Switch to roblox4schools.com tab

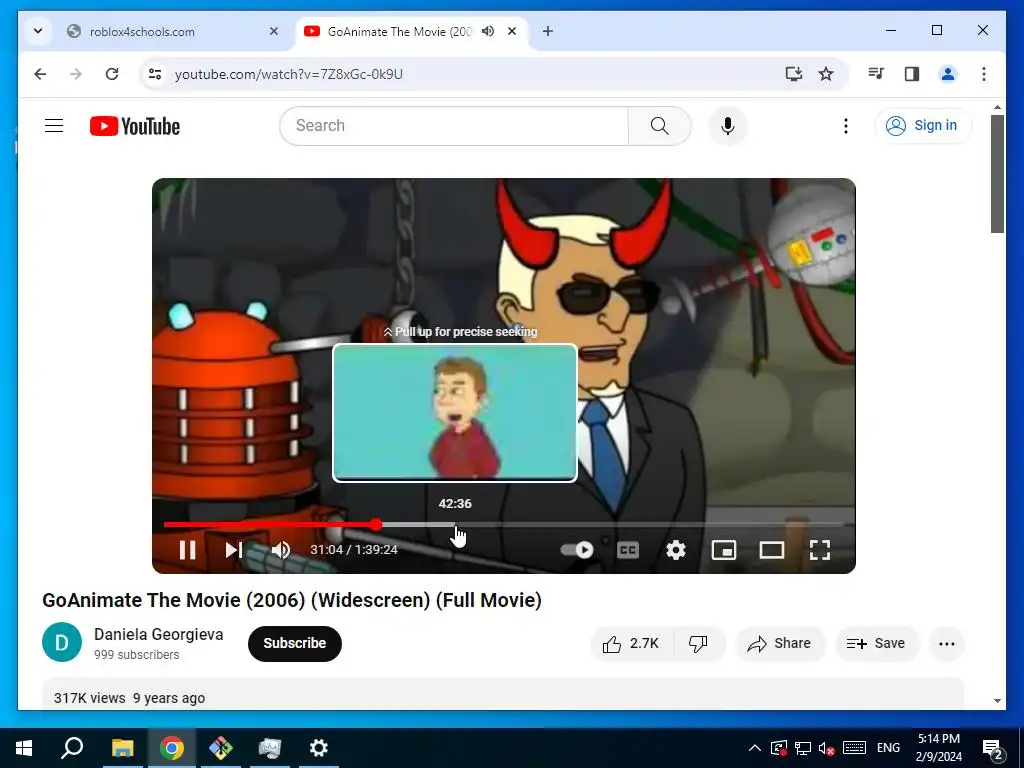point(173,31)
